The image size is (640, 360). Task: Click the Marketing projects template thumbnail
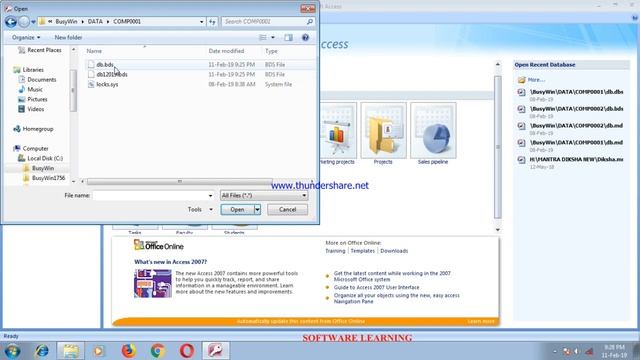click(337, 130)
